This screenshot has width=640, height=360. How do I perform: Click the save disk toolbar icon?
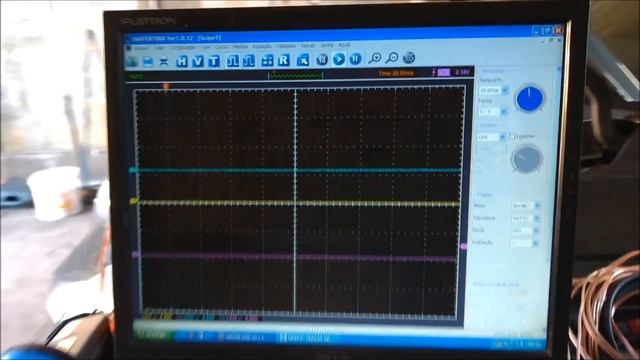(x=148, y=62)
